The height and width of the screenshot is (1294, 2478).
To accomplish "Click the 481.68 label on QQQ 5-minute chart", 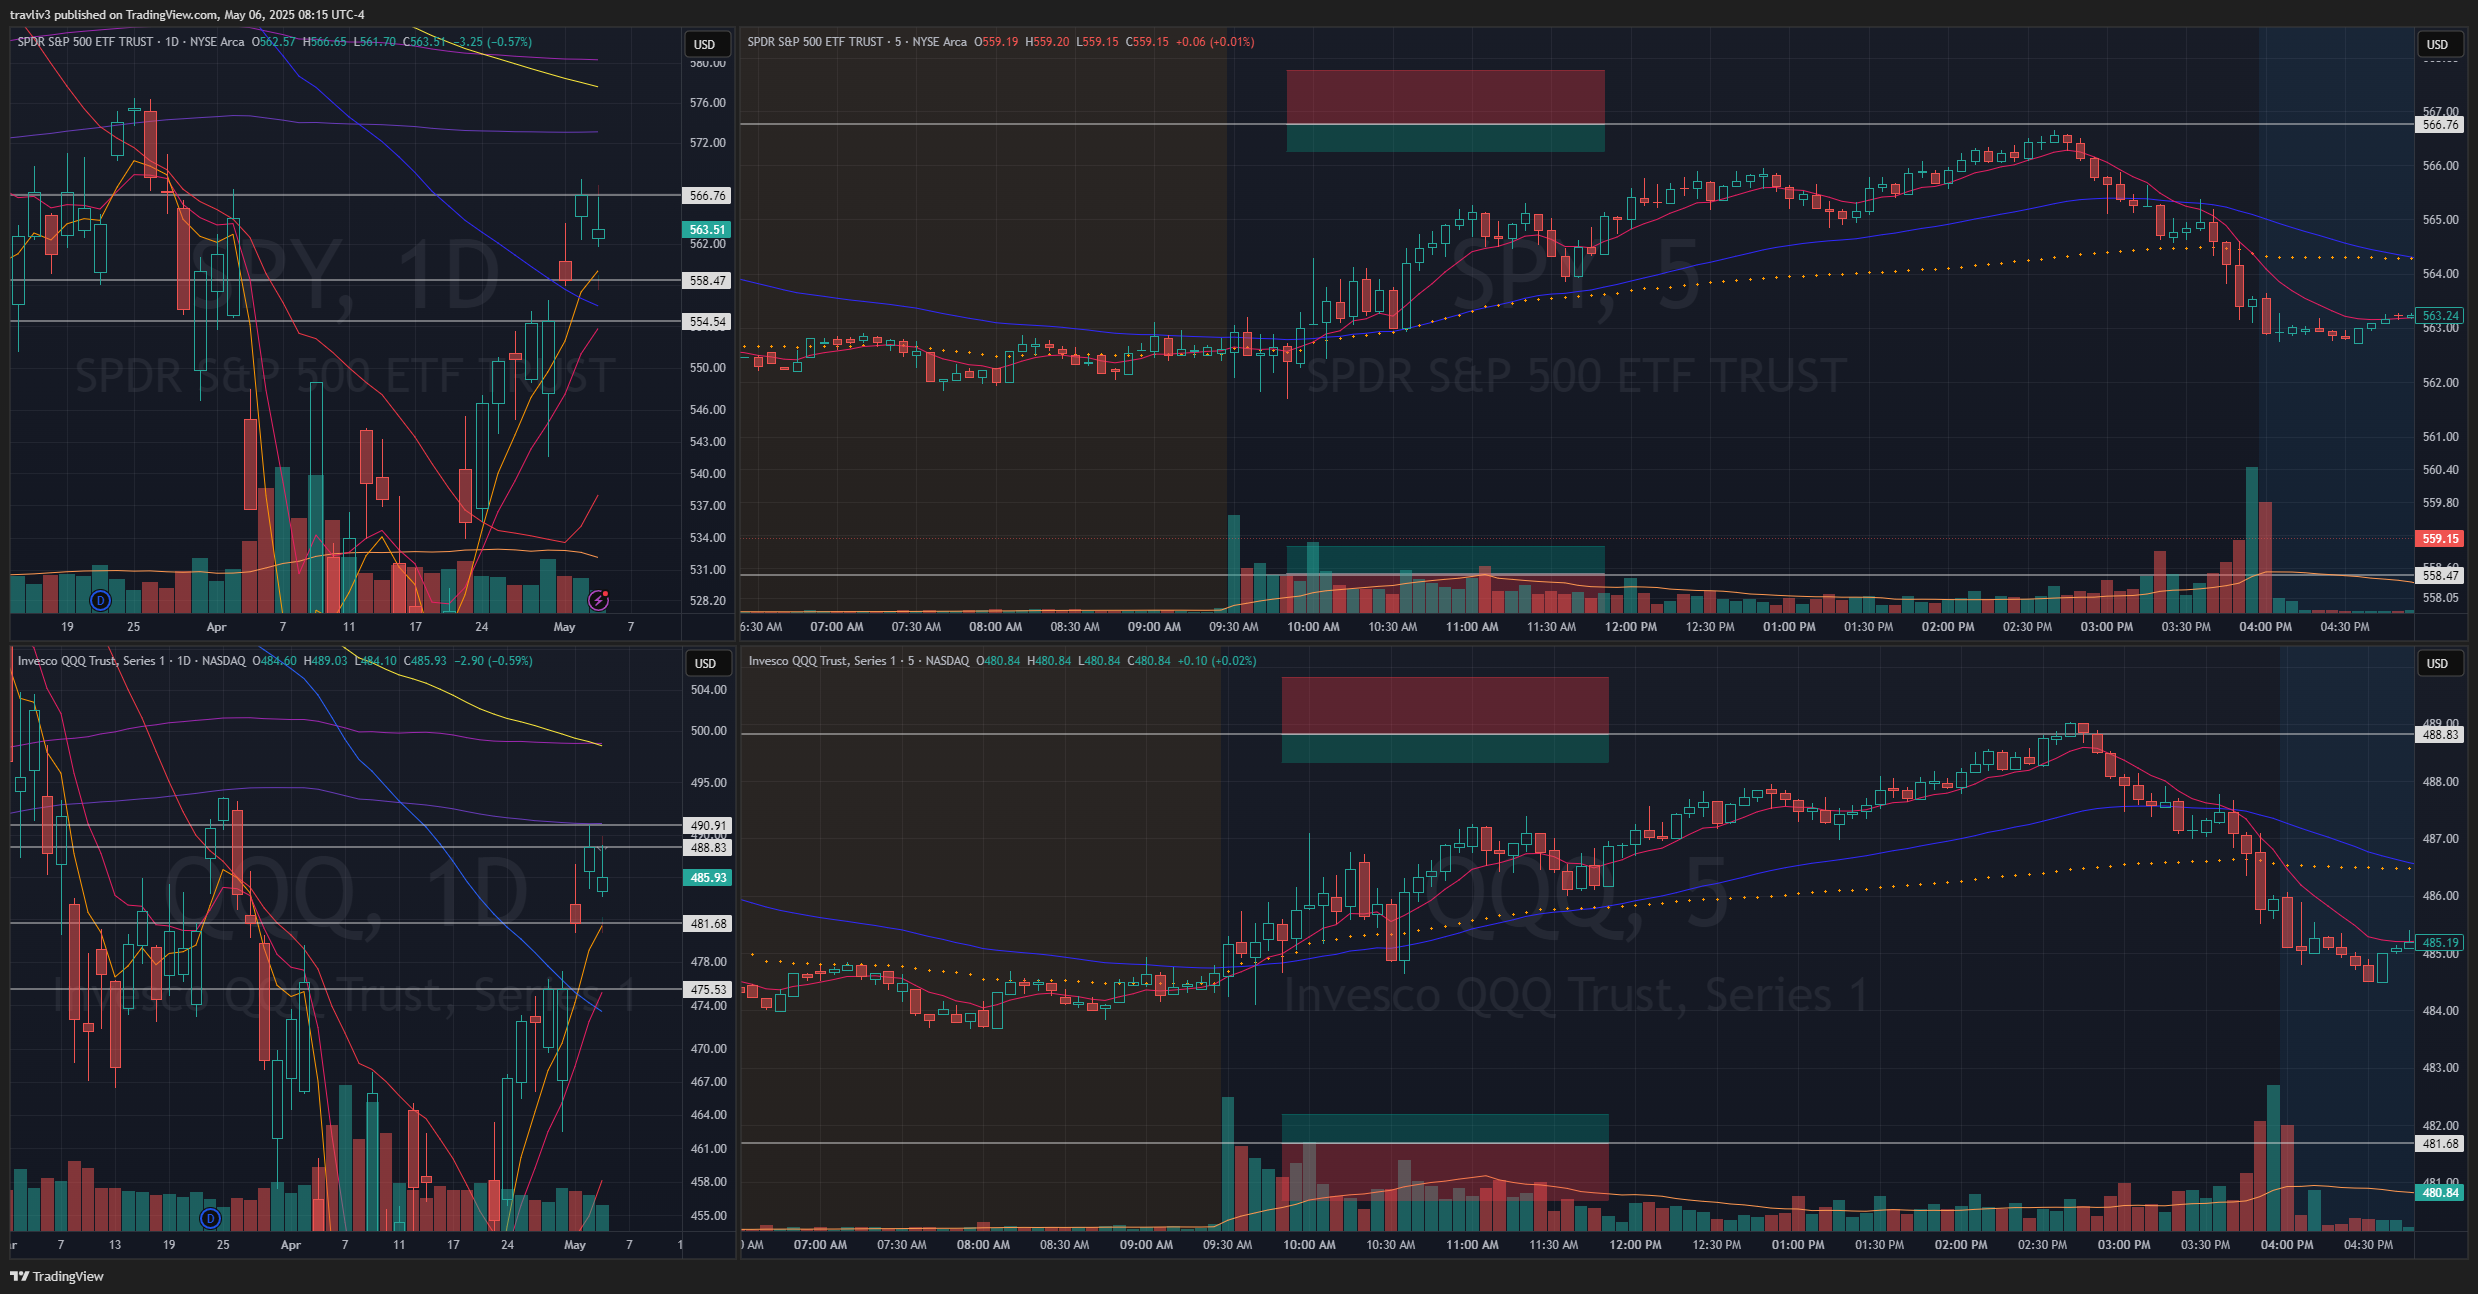I will coord(2440,1144).
